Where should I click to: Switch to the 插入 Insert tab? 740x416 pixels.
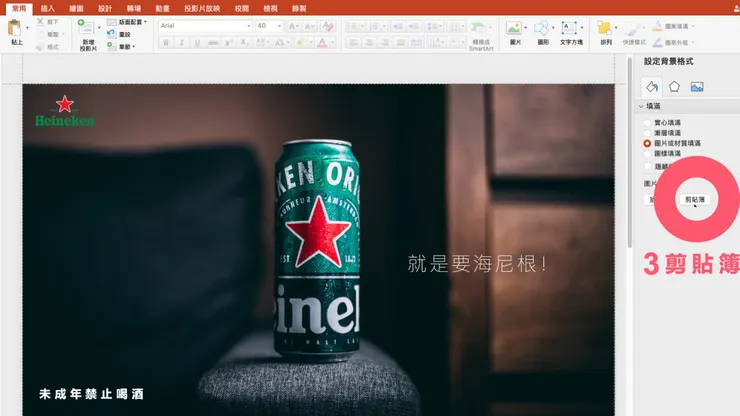48,8
